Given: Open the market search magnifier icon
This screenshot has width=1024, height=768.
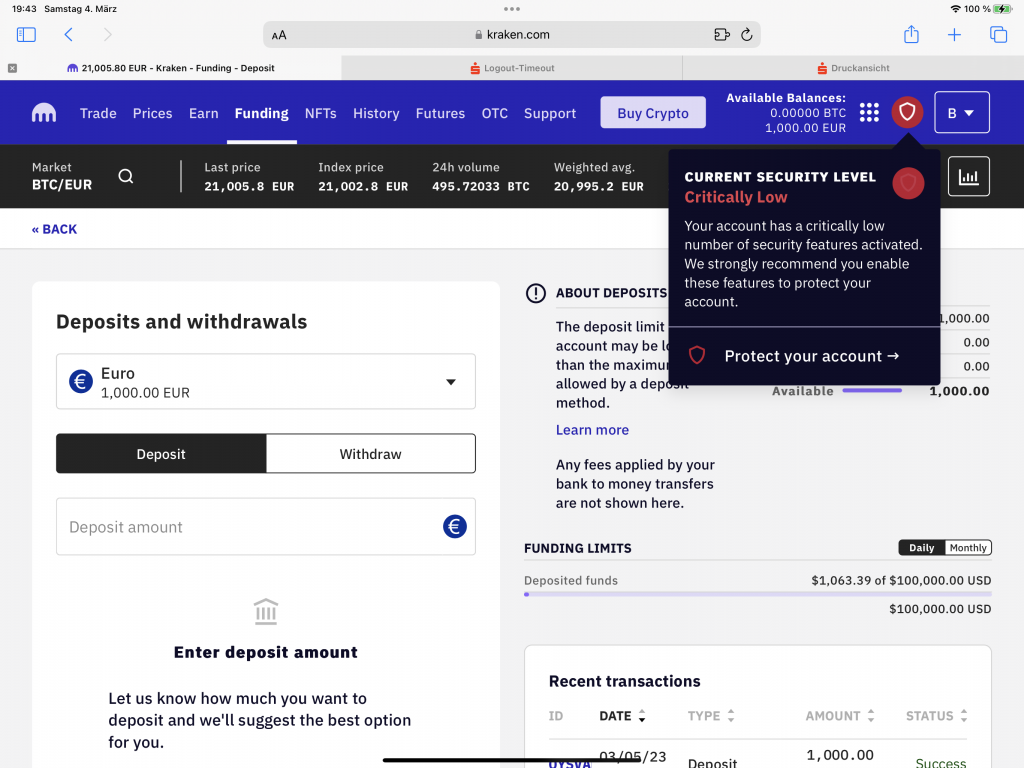Looking at the screenshot, I should (x=125, y=176).
